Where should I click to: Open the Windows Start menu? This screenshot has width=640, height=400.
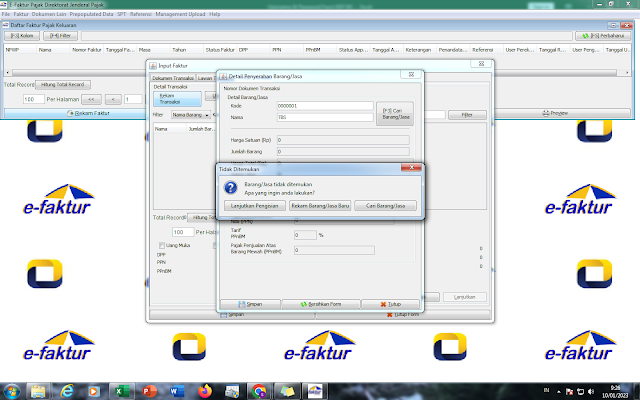point(11,391)
